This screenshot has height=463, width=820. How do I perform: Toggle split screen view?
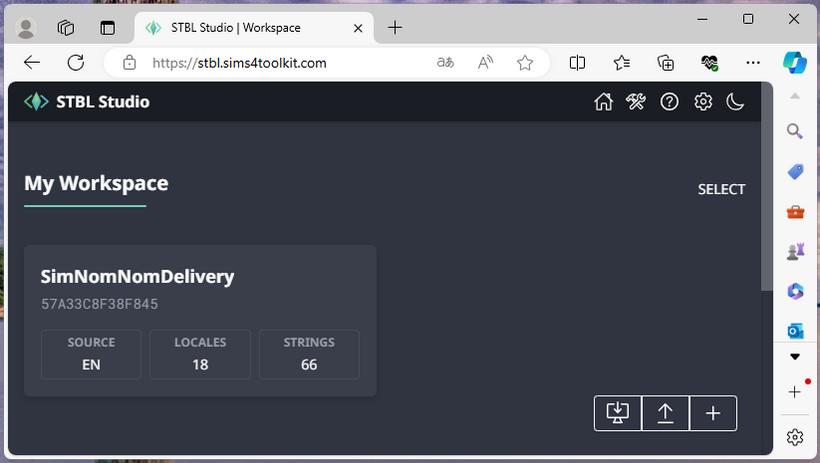tap(577, 63)
